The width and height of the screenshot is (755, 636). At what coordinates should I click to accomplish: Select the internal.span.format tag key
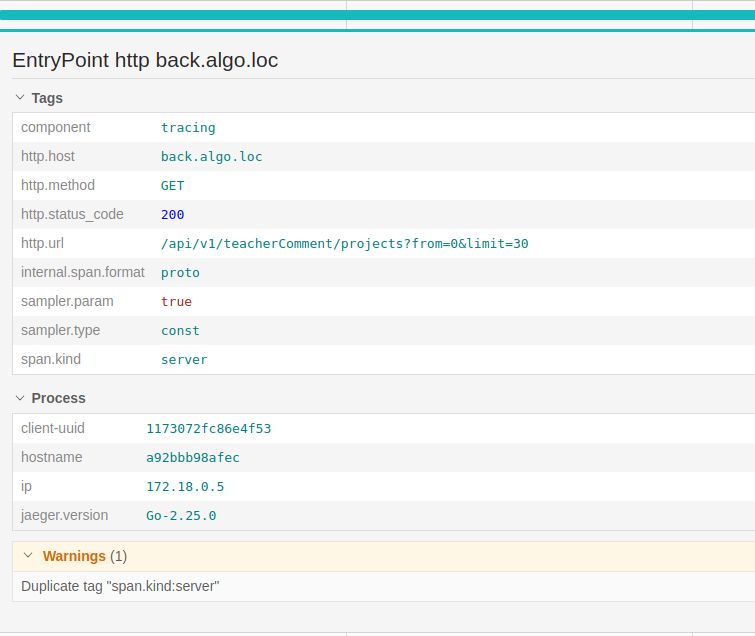tap(82, 272)
